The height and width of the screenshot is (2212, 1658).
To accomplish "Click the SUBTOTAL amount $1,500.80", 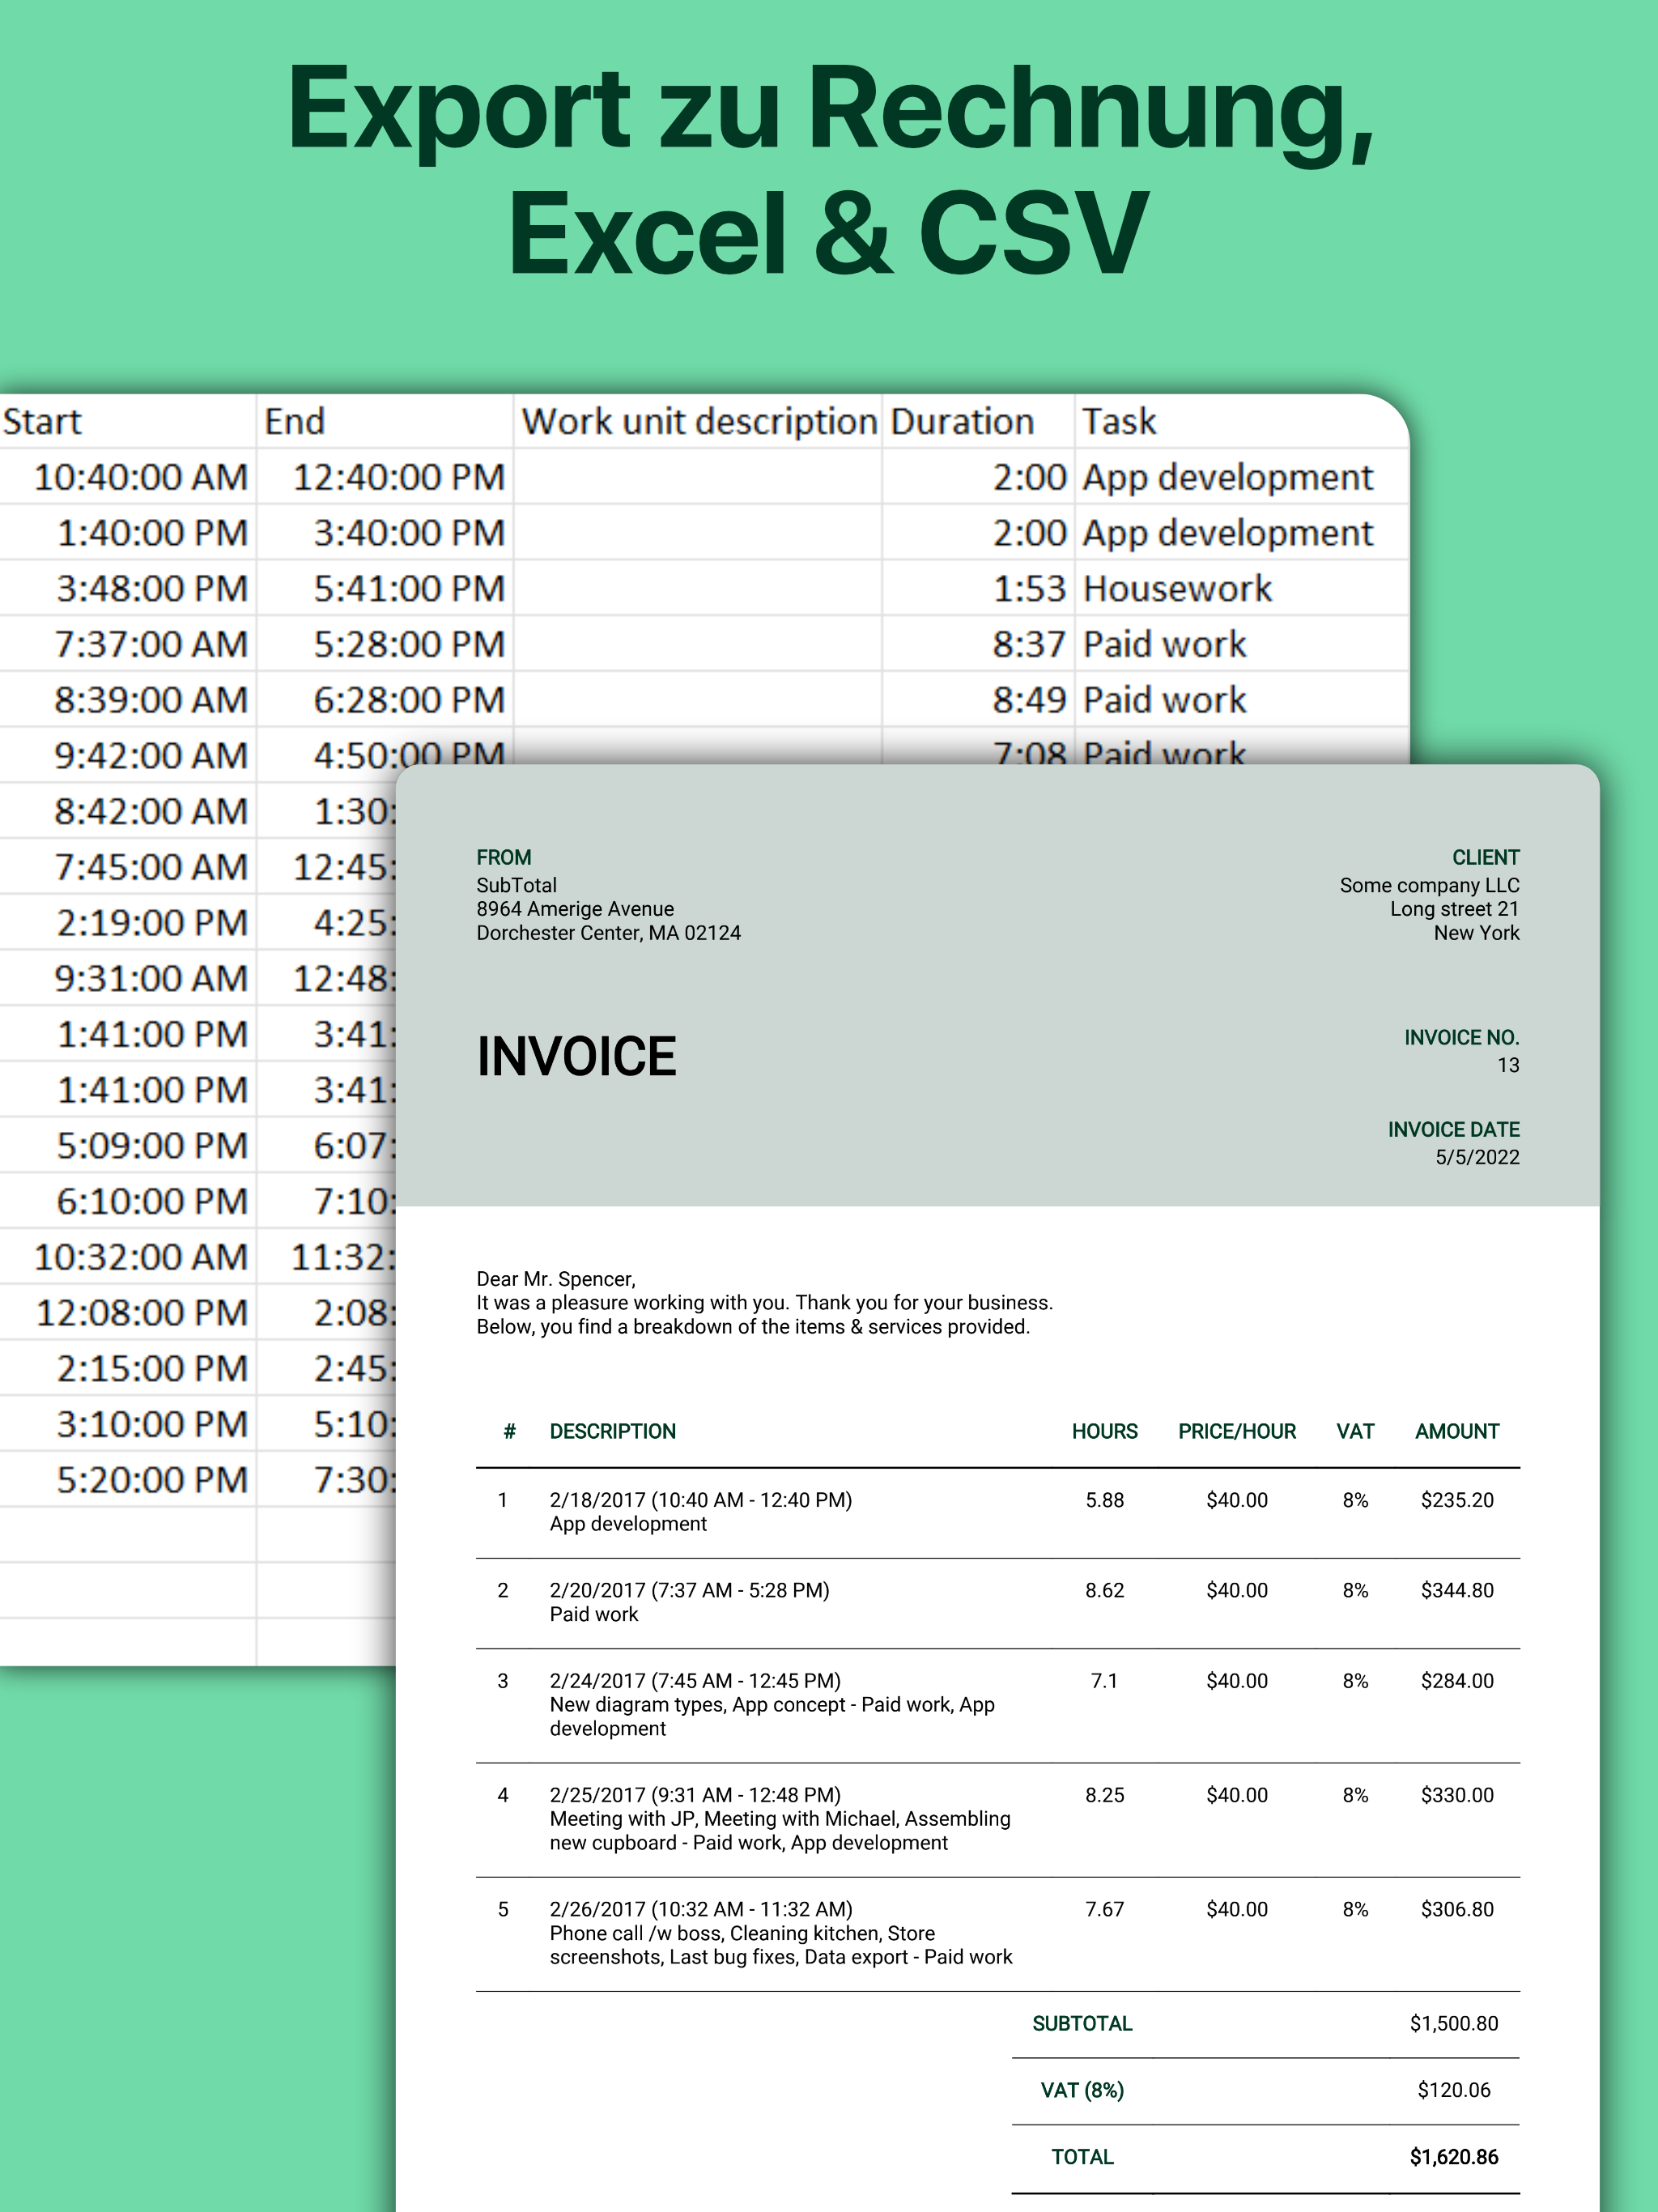I will tap(1453, 2024).
